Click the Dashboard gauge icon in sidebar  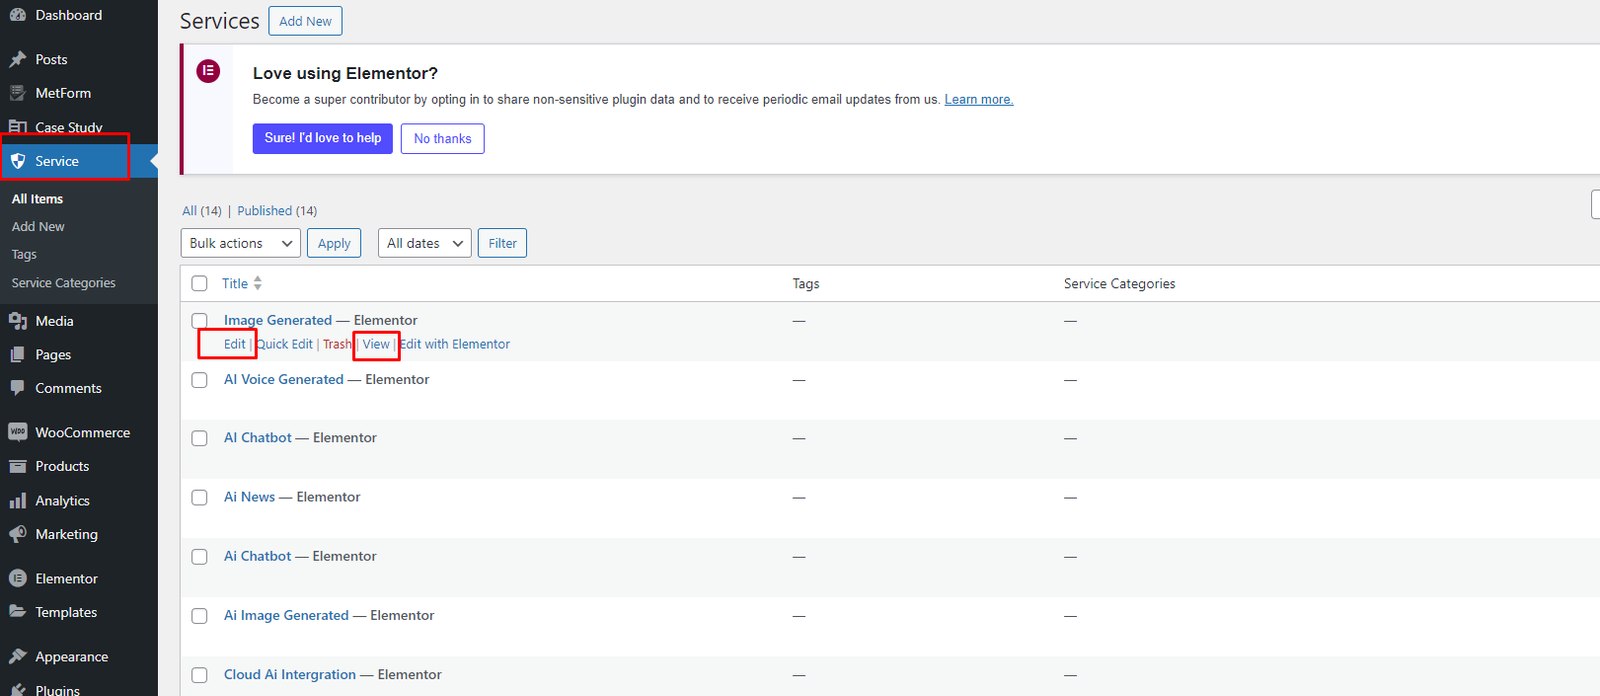click(x=17, y=15)
